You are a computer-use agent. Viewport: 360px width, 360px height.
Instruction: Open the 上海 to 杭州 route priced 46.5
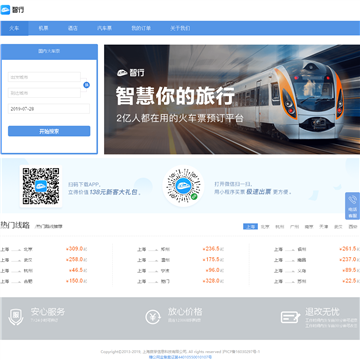point(44,270)
